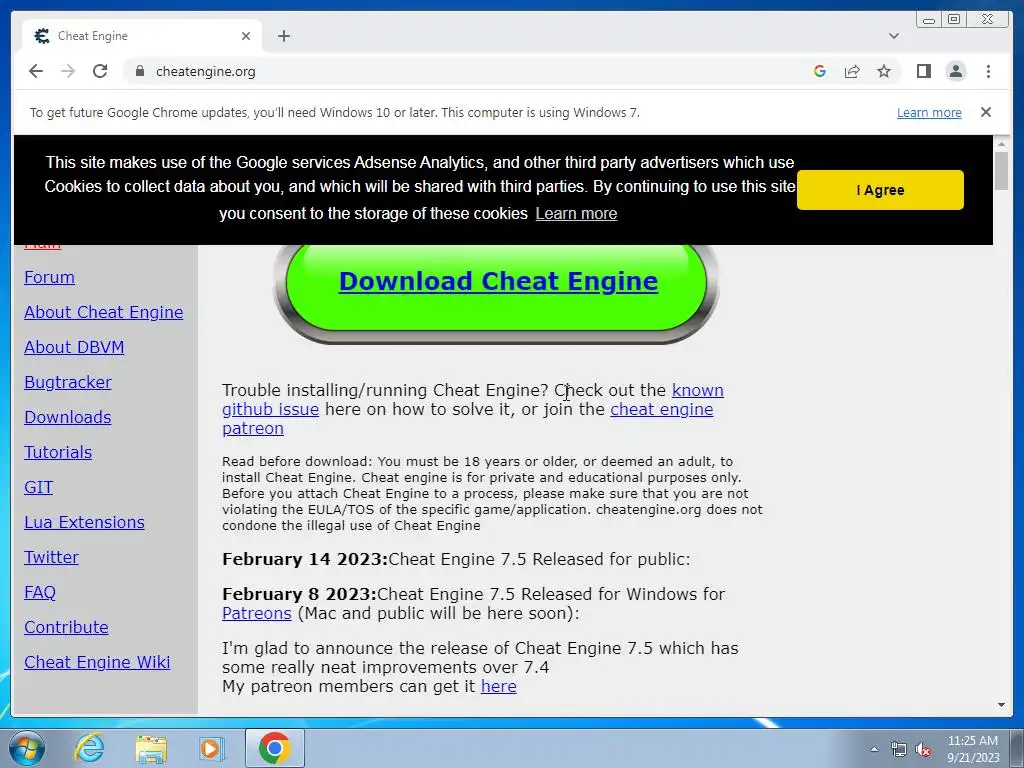Click the Chrome taskbar button
The width and height of the screenshot is (1024, 768).
pyautogui.click(x=275, y=748)
